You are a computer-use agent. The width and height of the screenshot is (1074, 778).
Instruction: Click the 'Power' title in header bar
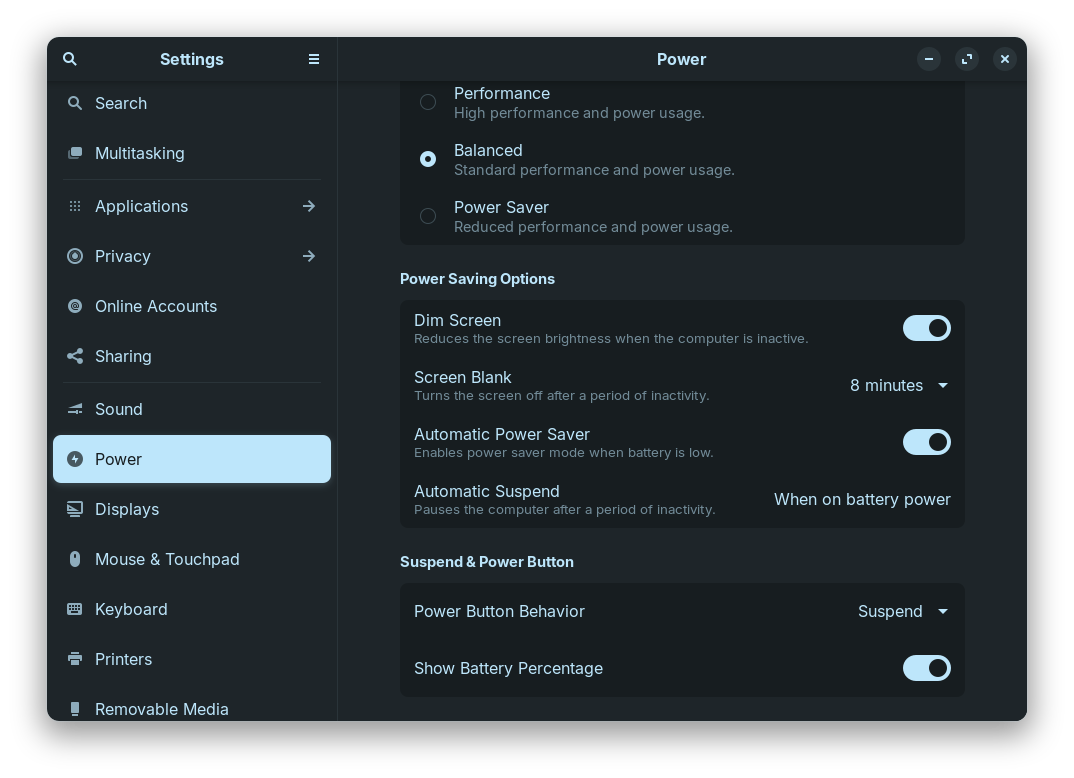click(x=682, y=59)
